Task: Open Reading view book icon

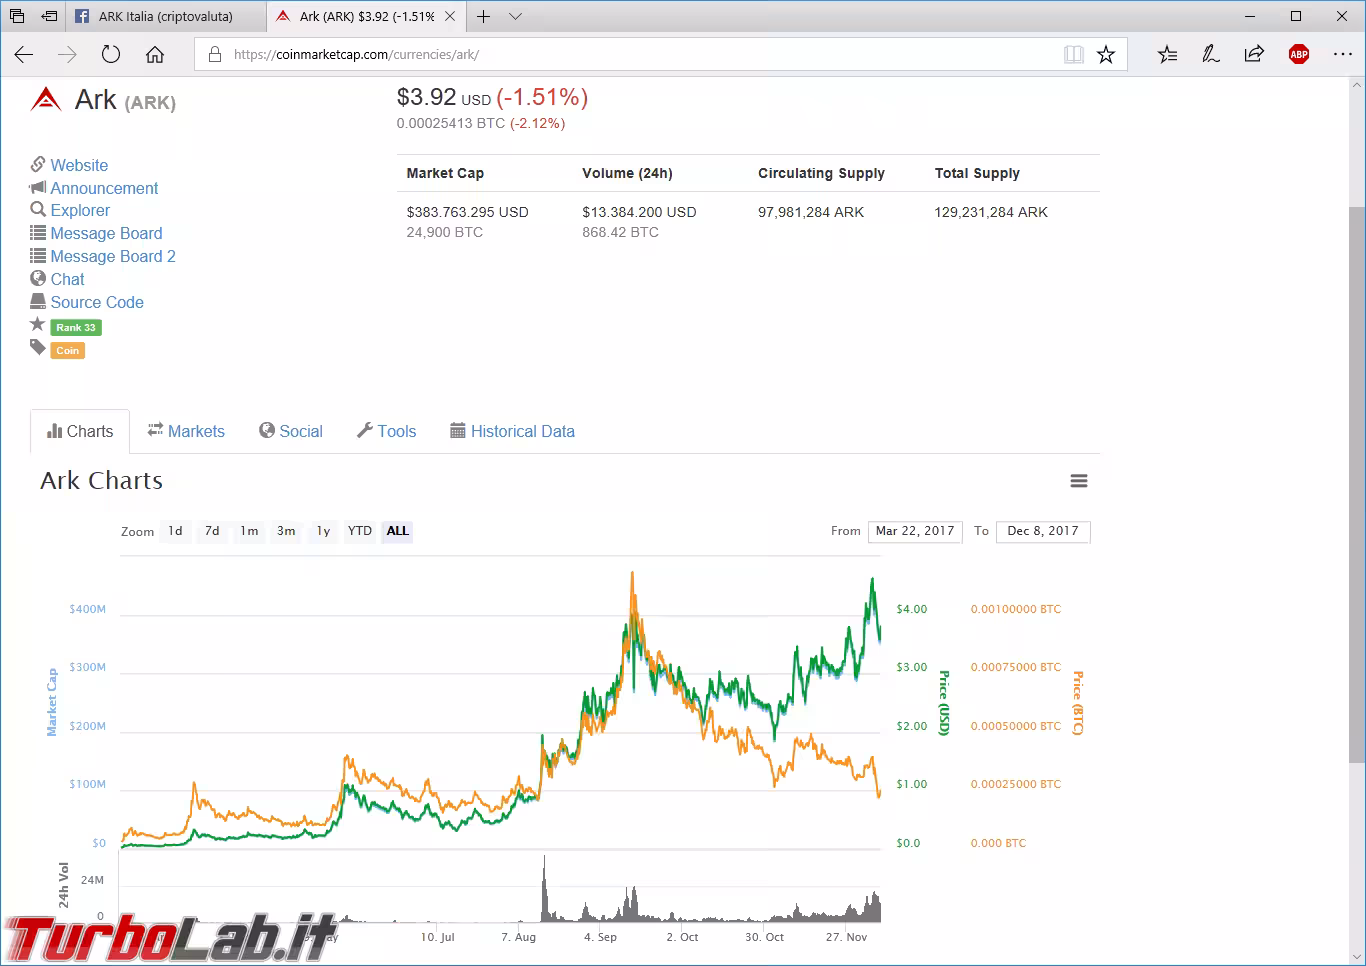Action: click(1074, 55)
